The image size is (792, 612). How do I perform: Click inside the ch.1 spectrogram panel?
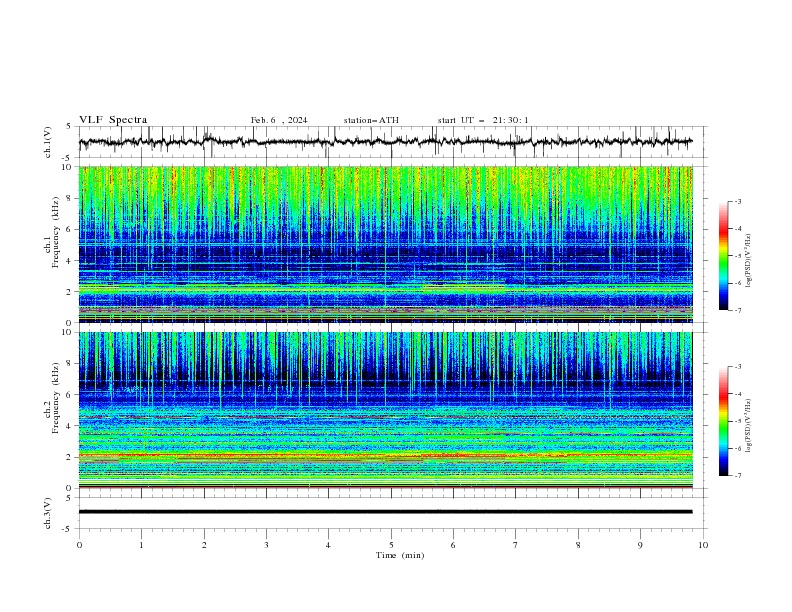point(385,244)
